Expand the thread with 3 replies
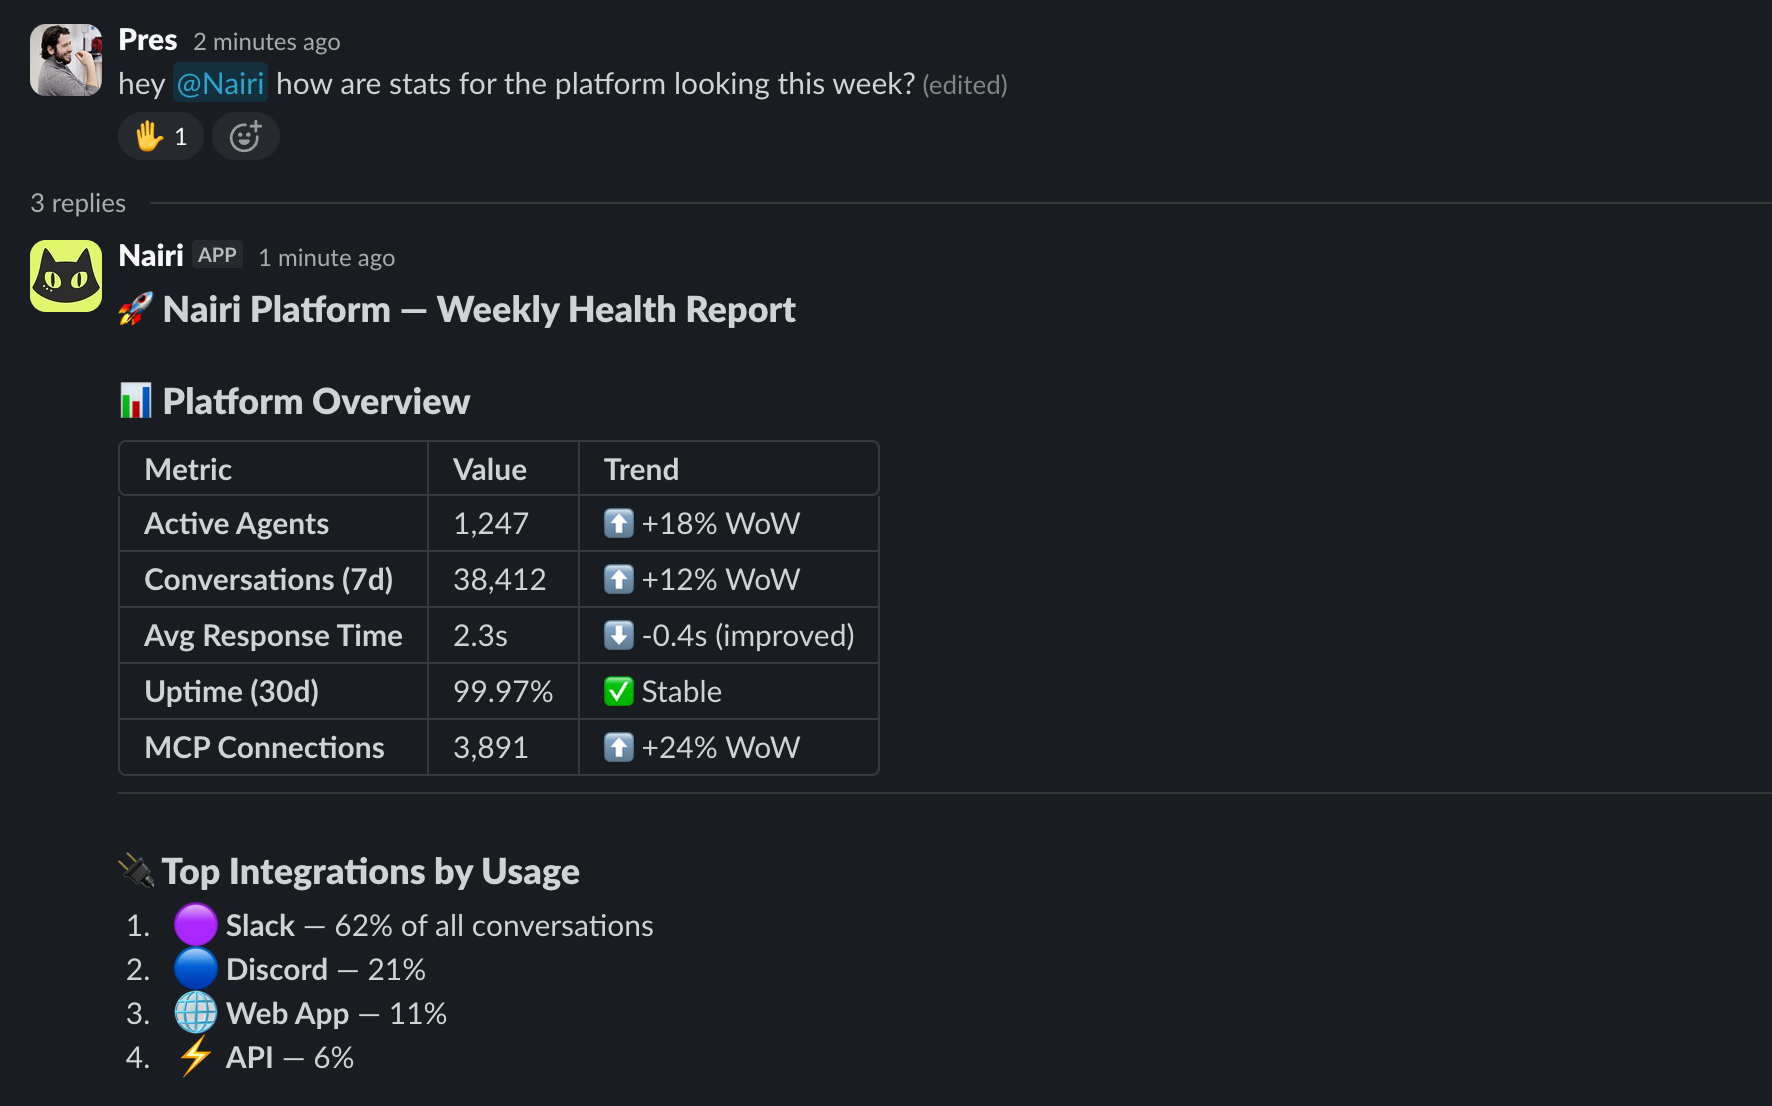 (x=77, y=203)
